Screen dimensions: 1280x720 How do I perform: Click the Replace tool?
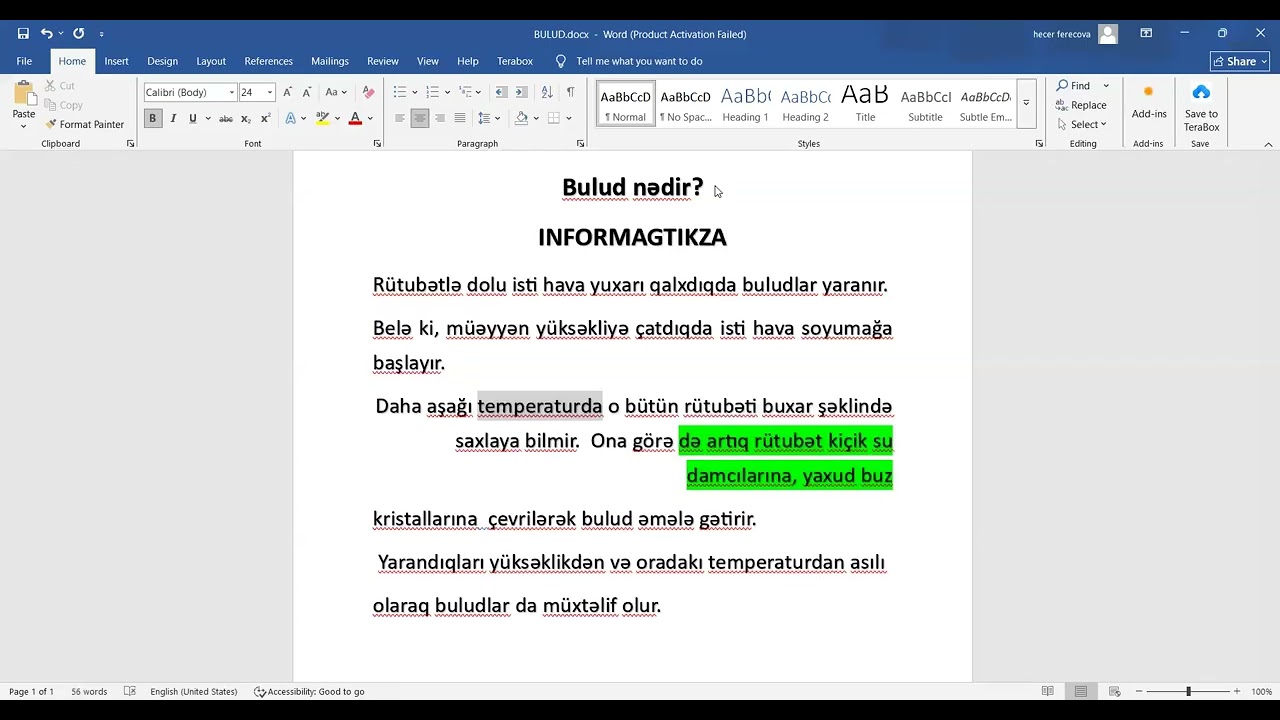(1081, 105)
